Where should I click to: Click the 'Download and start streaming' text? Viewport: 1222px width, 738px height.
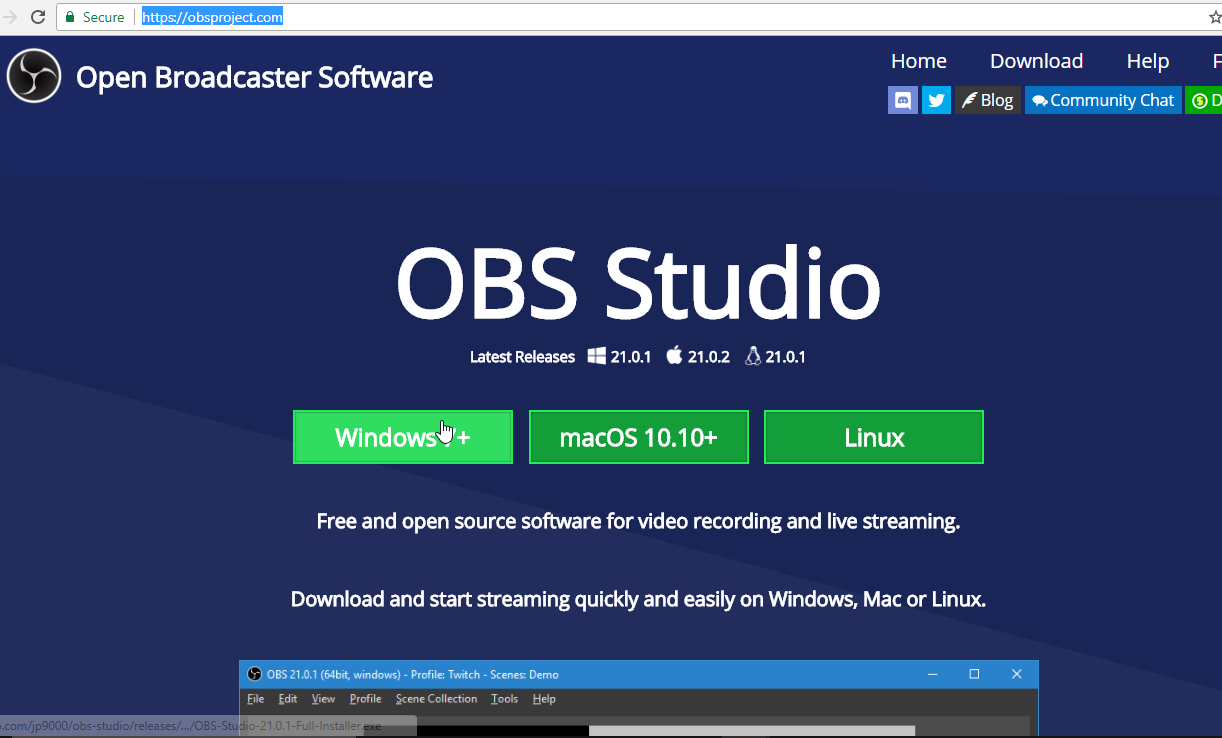point(638,599)
